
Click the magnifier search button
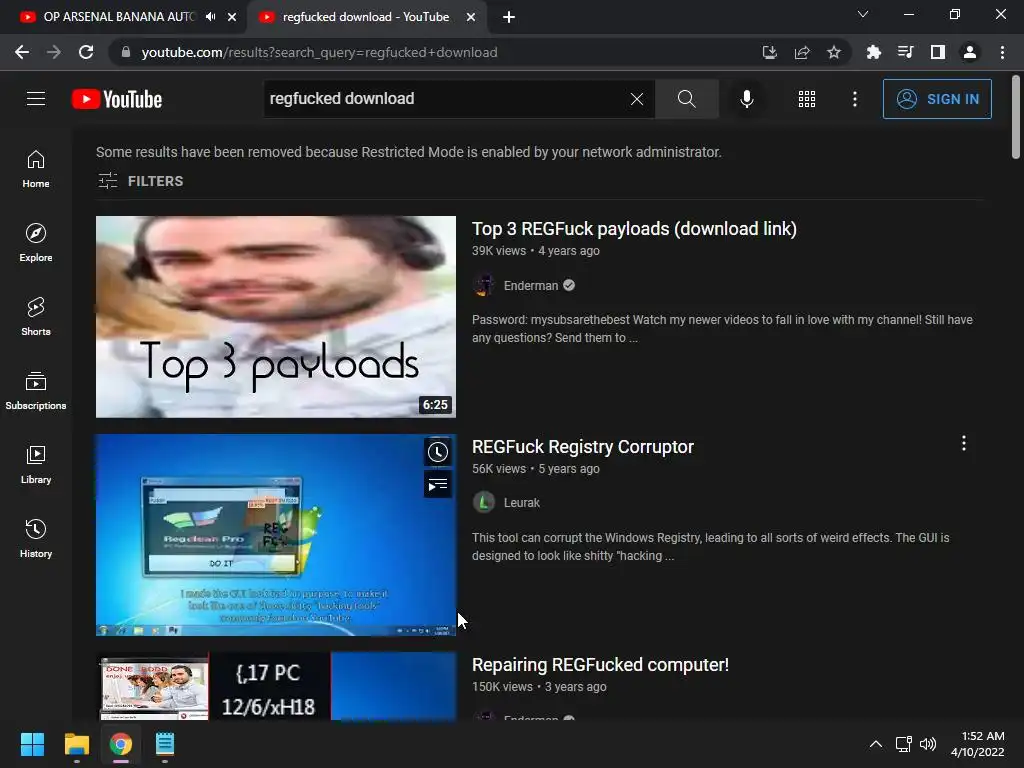pyautogui.click(x=686, y=99)
